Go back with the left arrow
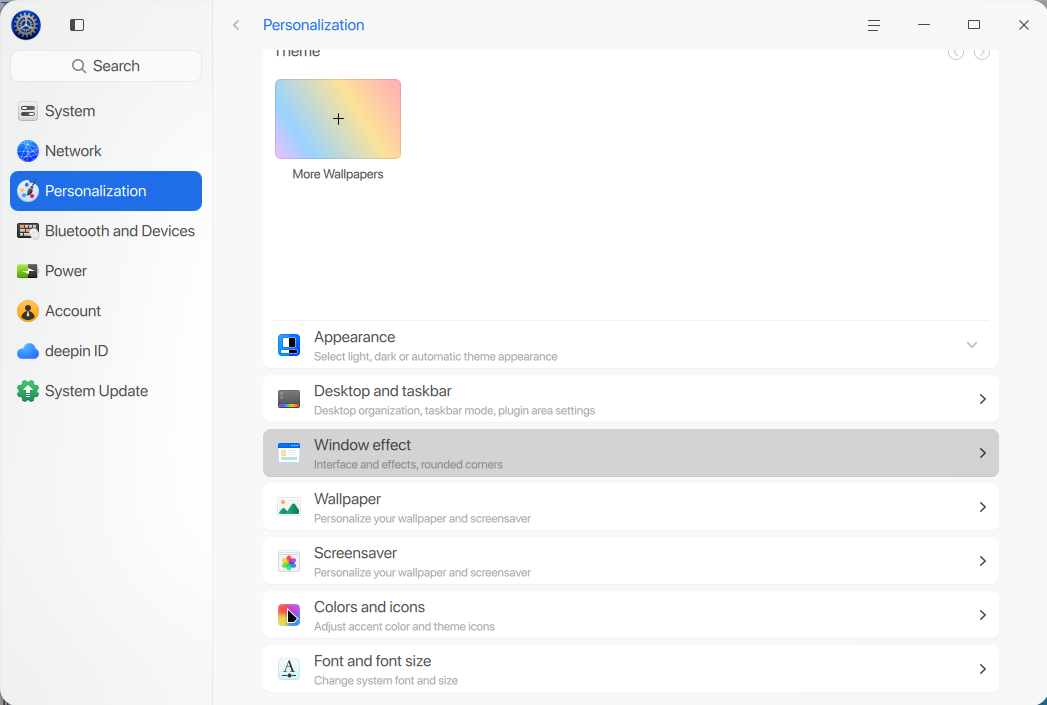Viewport: 1047px width, 705px height. pos(236,25)
